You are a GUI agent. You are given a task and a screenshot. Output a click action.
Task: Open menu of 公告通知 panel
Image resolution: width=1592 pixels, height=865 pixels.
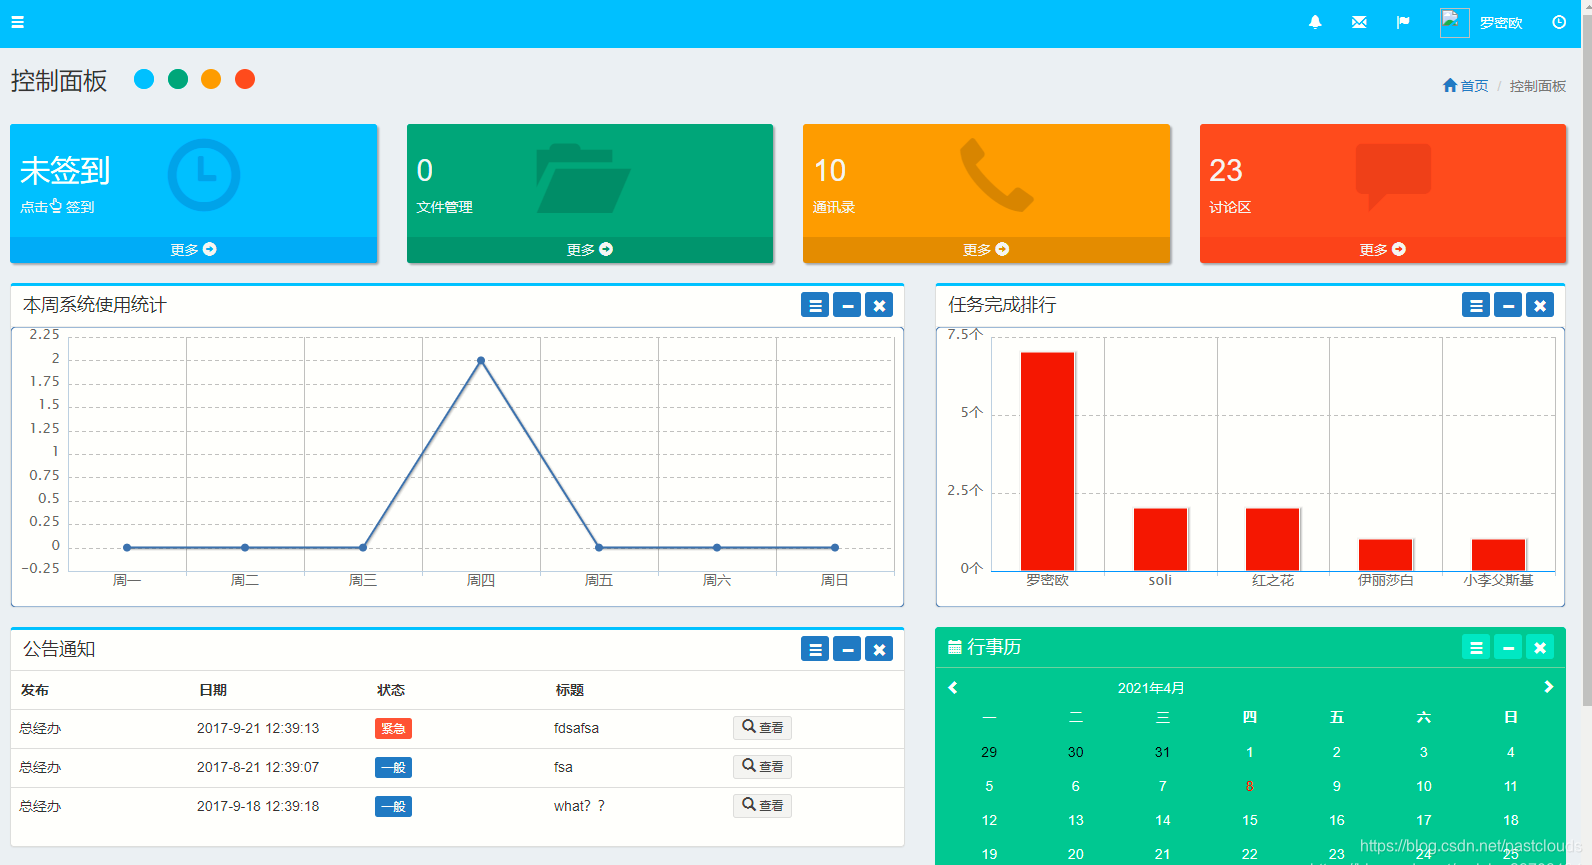pyautogui.click(x=815, y=649)
